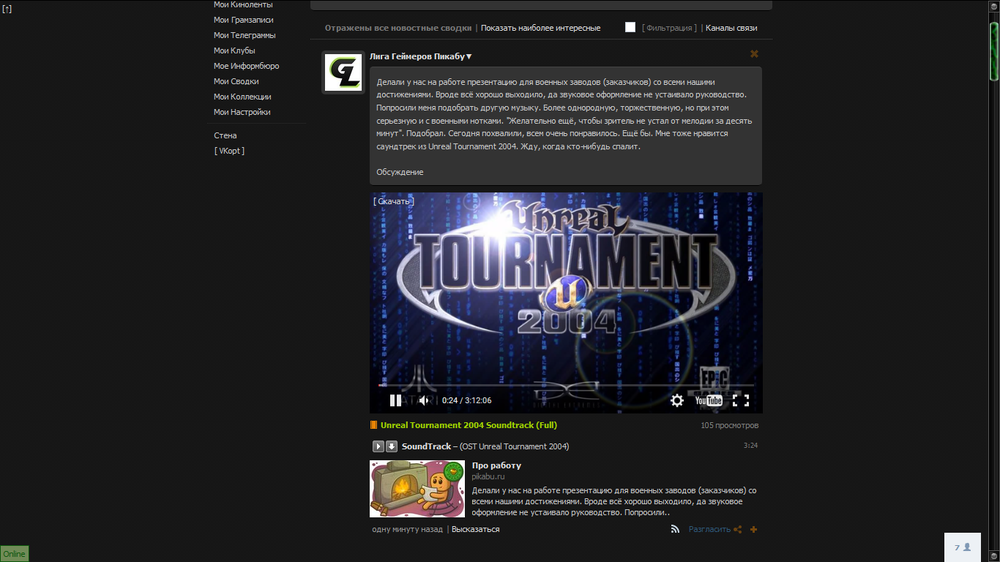Open the online friends counter panel
The image size is (1000, 562).
(963, 548)
